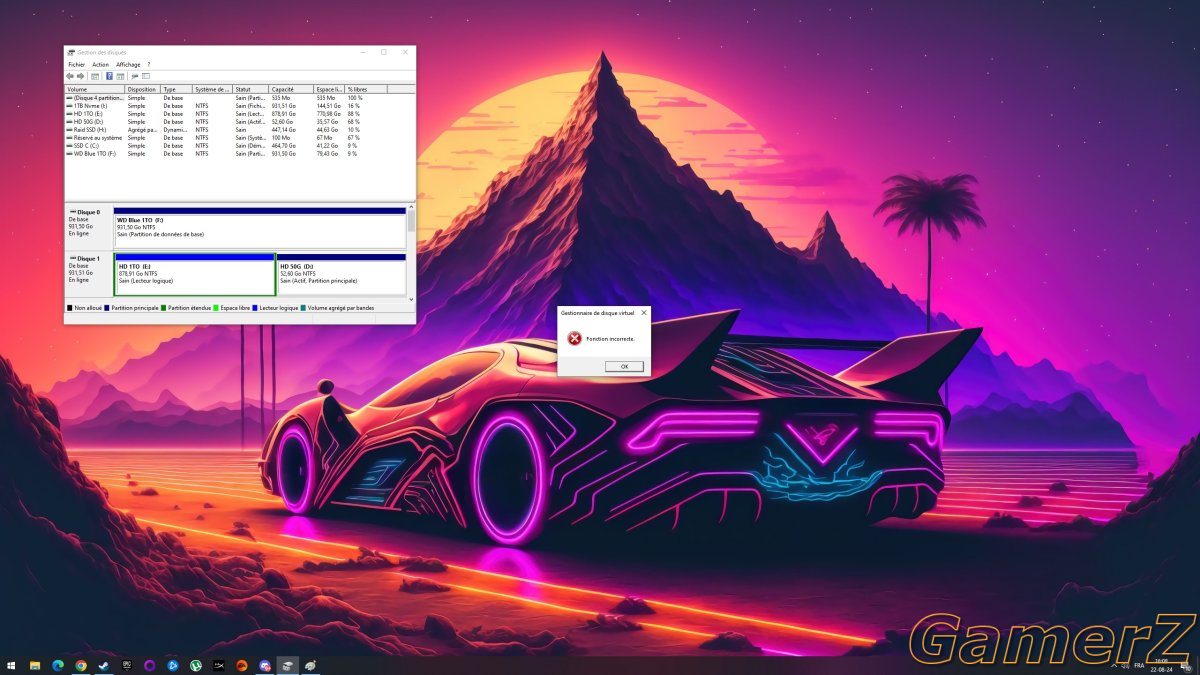This screenshot has width=1200, height=675.
Task: Sort by the Système de fichiers column header
Action: click(213, 89)
